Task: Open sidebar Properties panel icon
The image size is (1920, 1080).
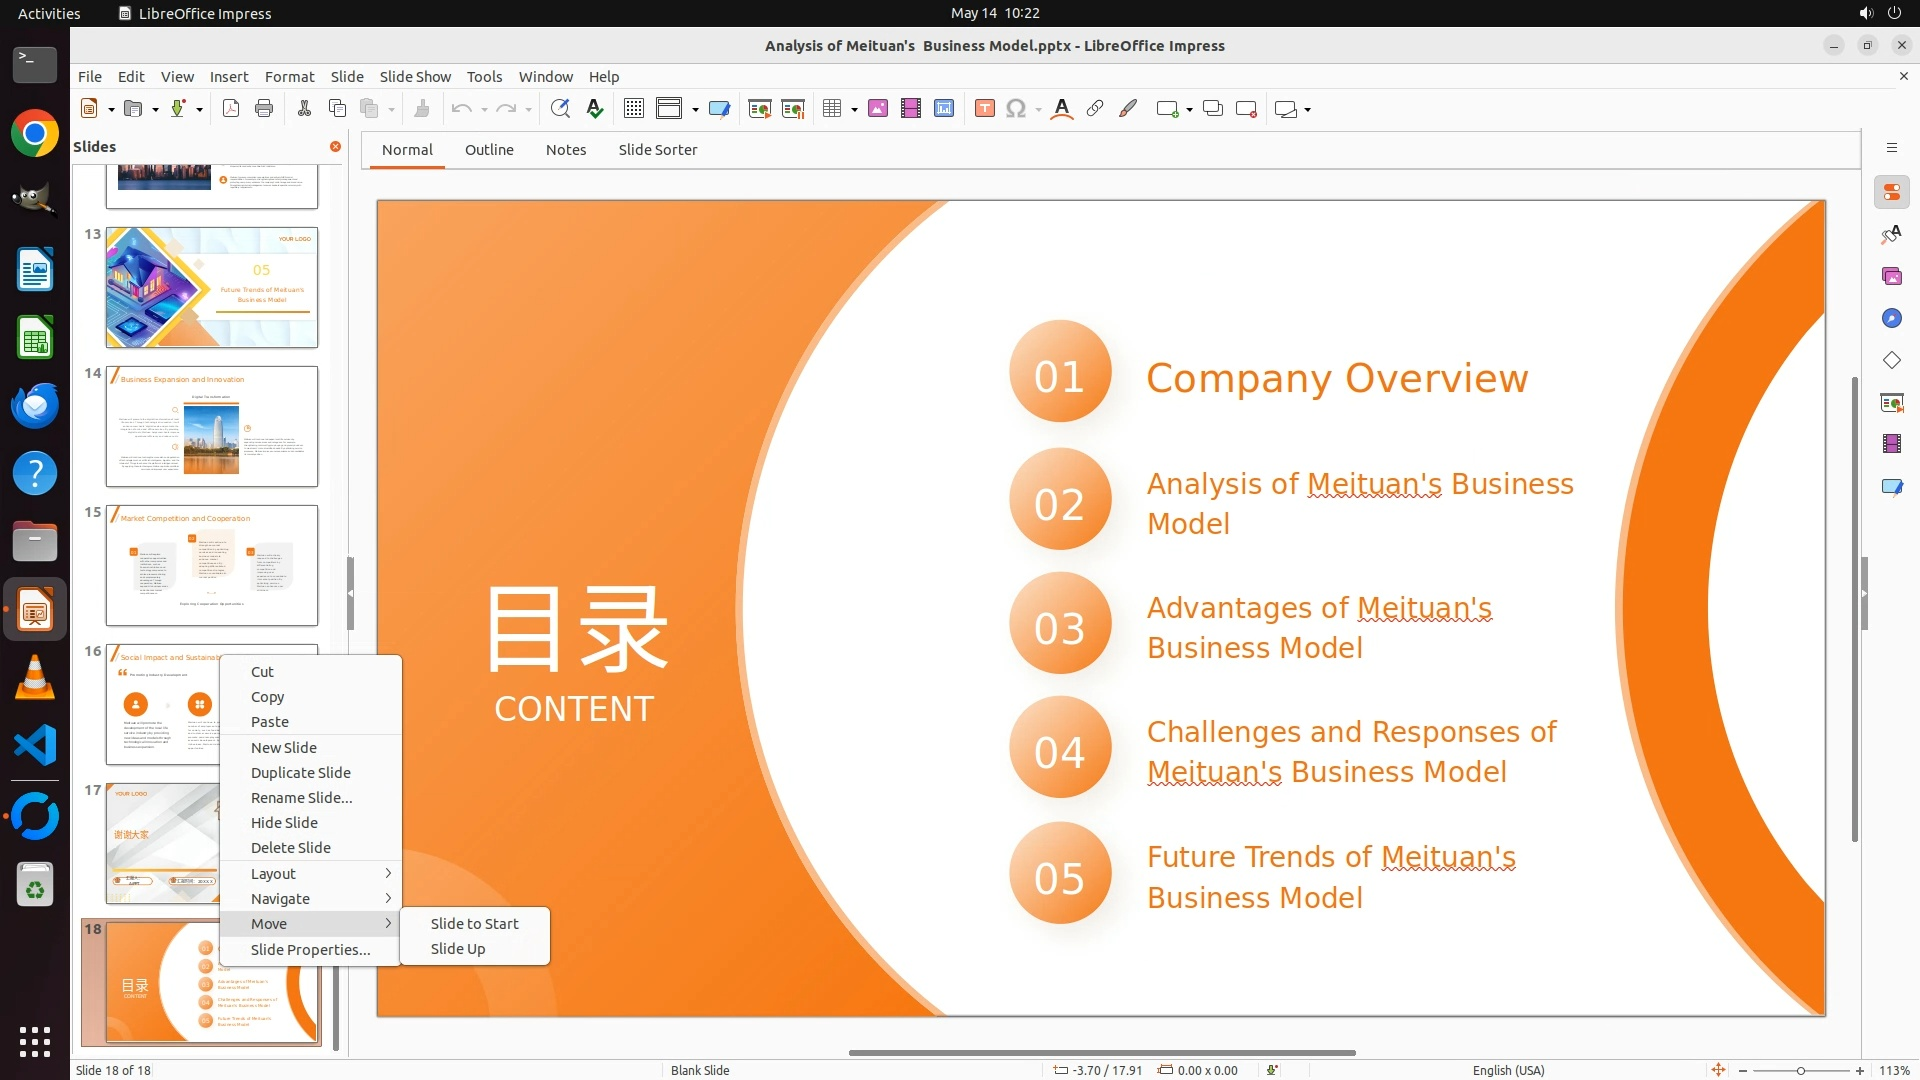Action: click(x=1891, y=192)
